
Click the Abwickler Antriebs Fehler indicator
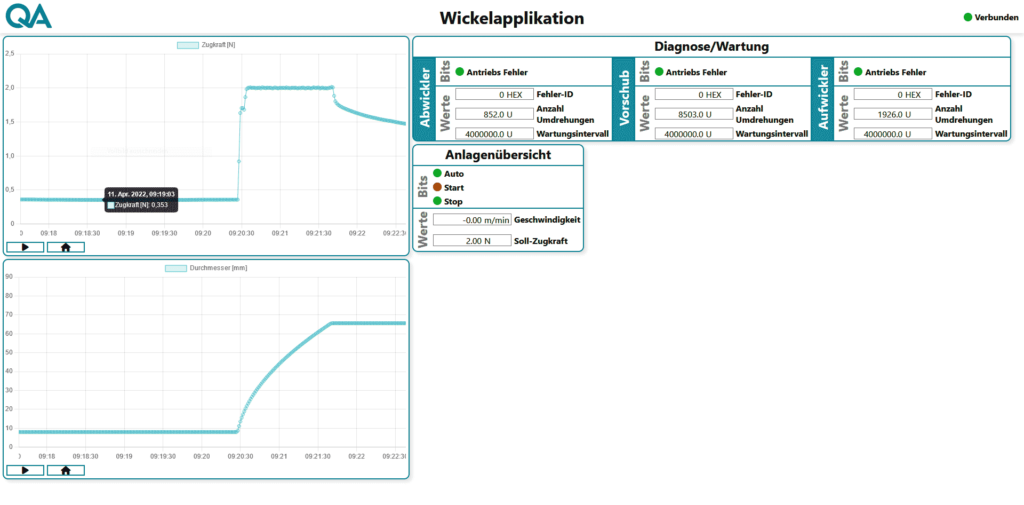(x=460, y=72)
